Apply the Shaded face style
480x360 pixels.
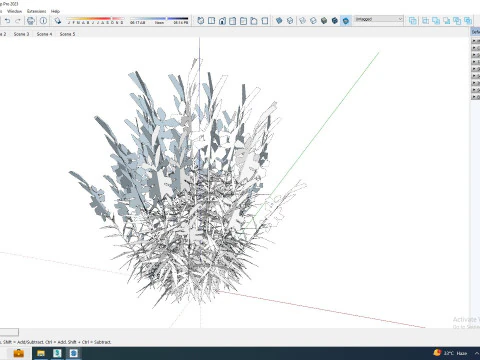point(324,21)
